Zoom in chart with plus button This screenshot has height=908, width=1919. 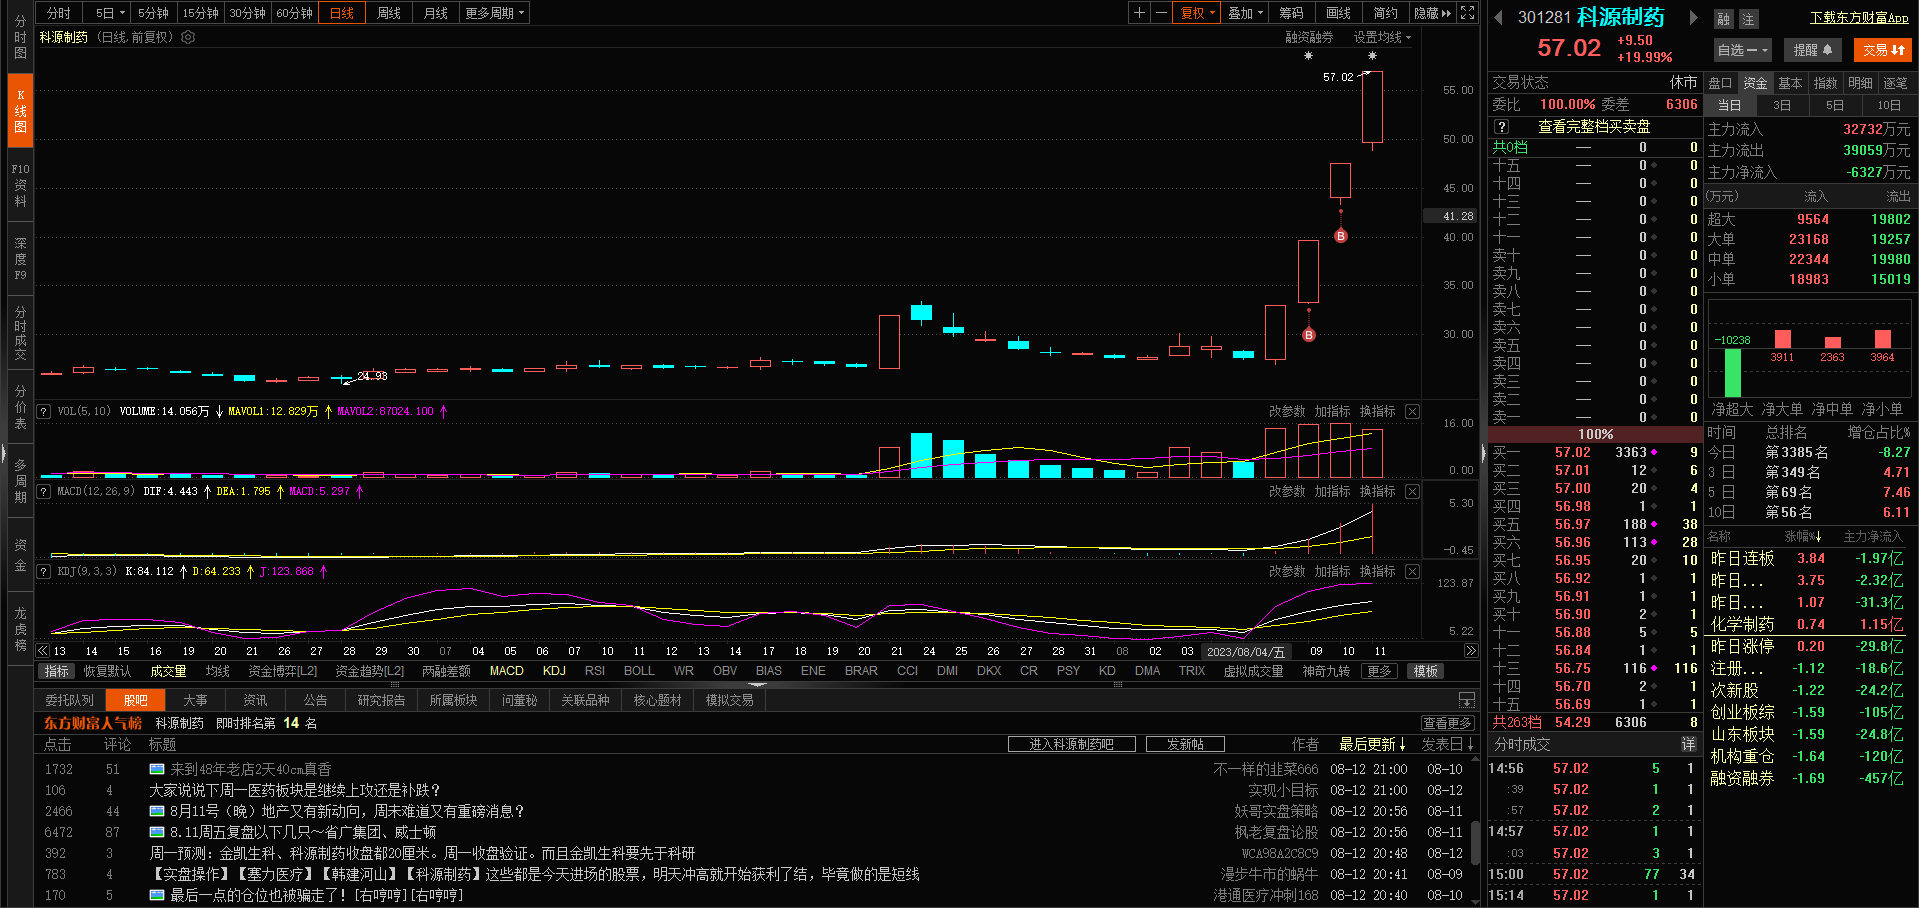(x=1139, y=13)
